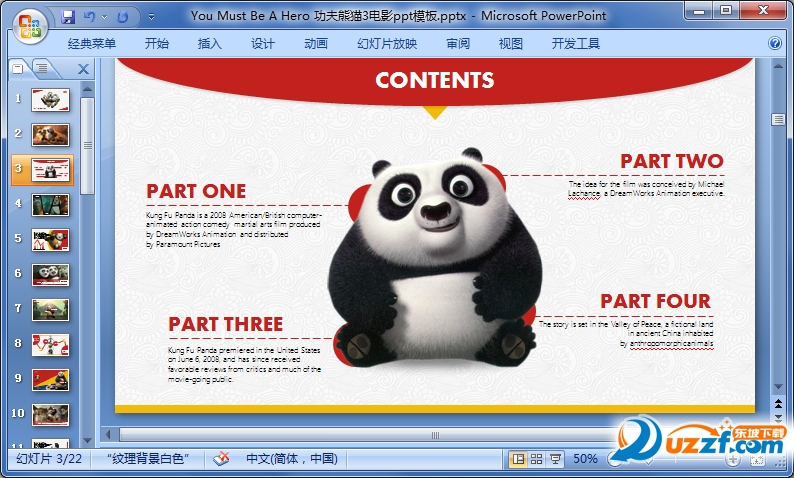The height and width of the screenshot is (478, 794).
Task: Open the 动画 ribbon tab
Action: [316, 44]
